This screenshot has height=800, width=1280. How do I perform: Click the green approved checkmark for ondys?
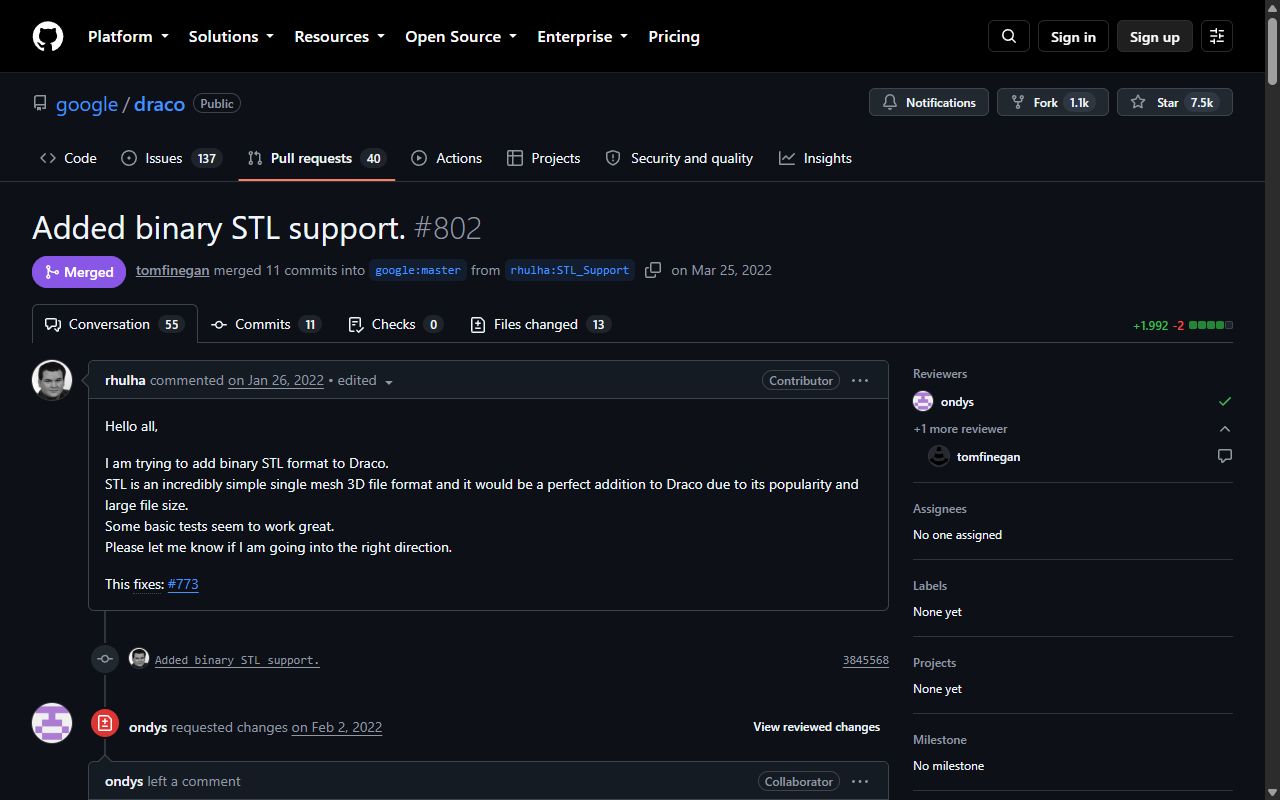(1225, 401)
